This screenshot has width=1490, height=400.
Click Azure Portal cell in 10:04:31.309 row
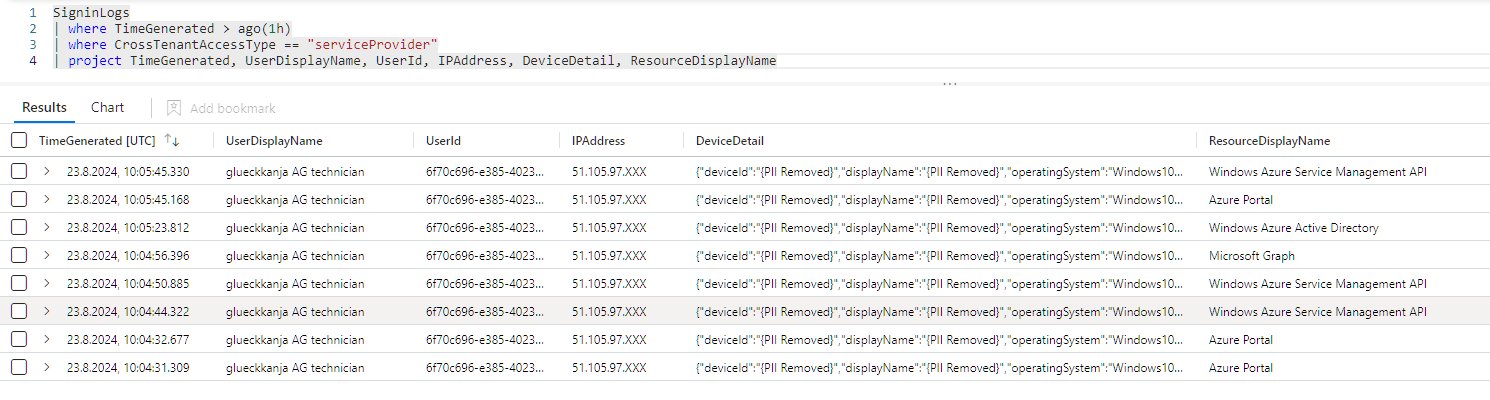[1240, 368]
